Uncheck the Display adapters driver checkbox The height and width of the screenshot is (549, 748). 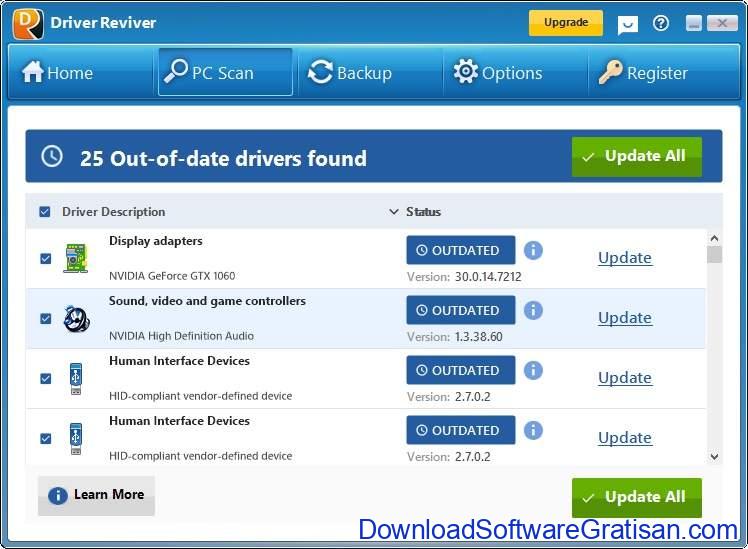coord(46,259)
